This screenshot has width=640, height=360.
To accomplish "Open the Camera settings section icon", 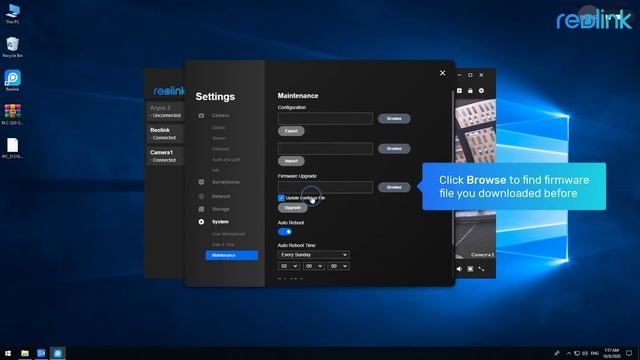I will click(201, 116).
